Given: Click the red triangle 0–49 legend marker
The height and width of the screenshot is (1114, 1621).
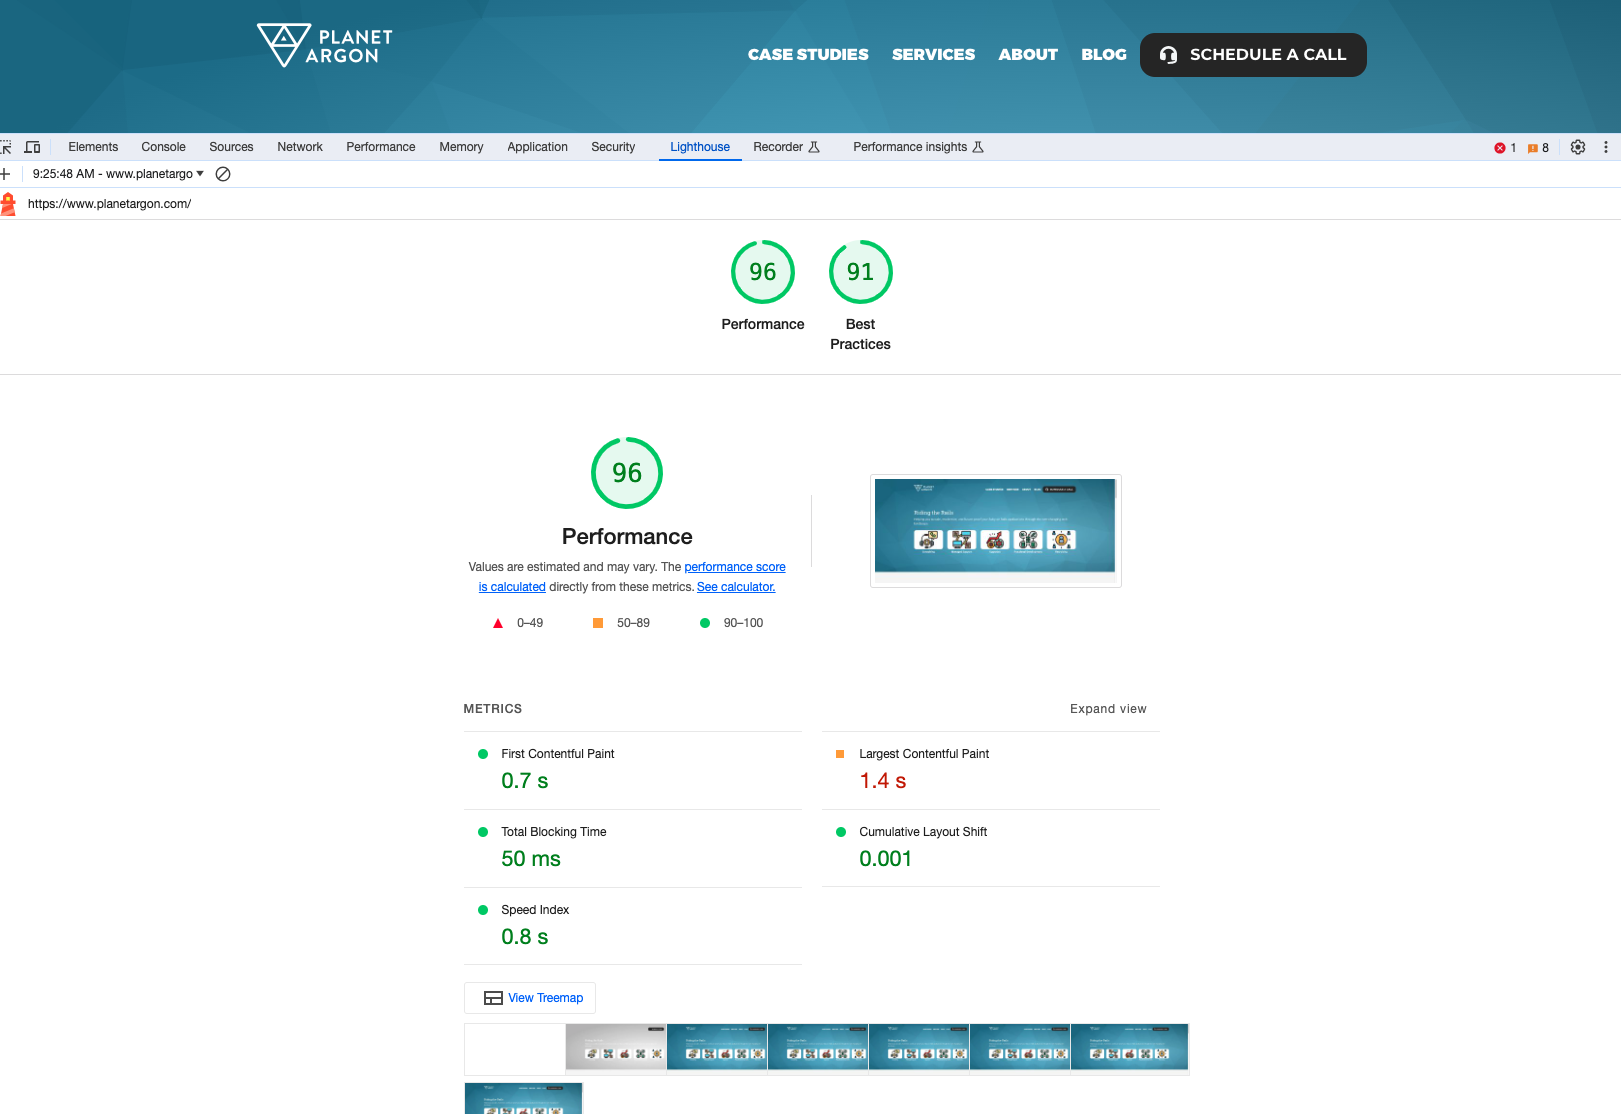Looking at the screenshot, I should pos(498,623).
